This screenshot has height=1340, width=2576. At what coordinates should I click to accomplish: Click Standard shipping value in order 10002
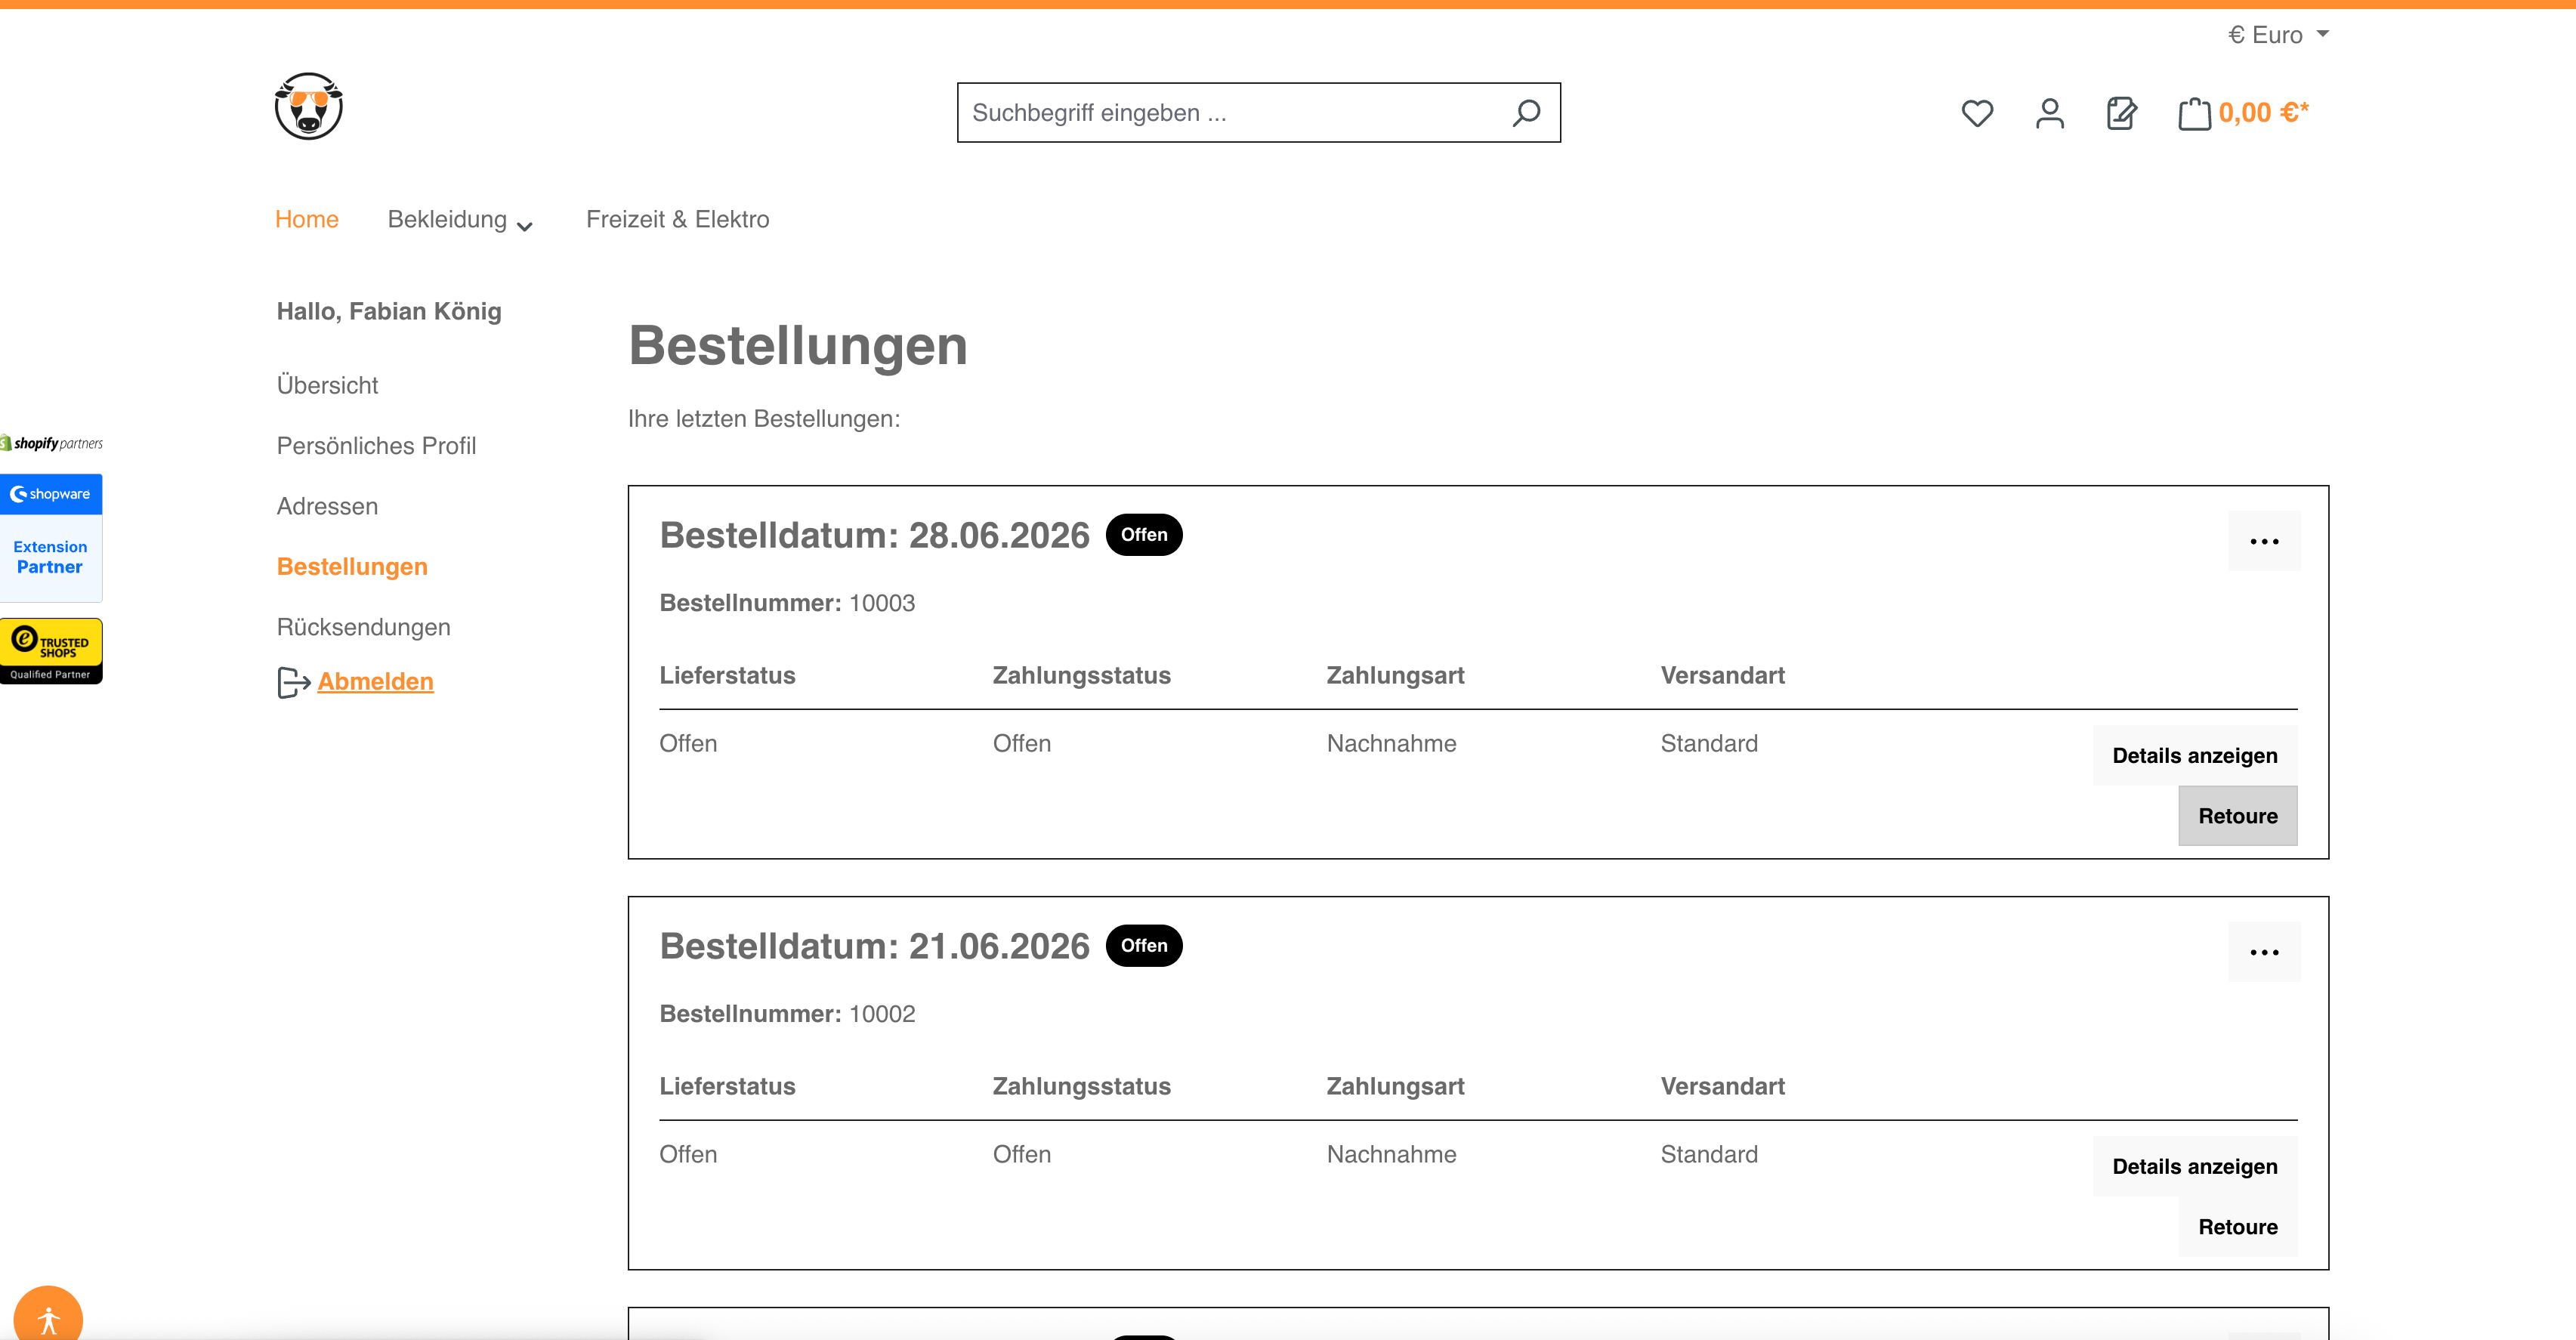(x=1709, y=1155)
